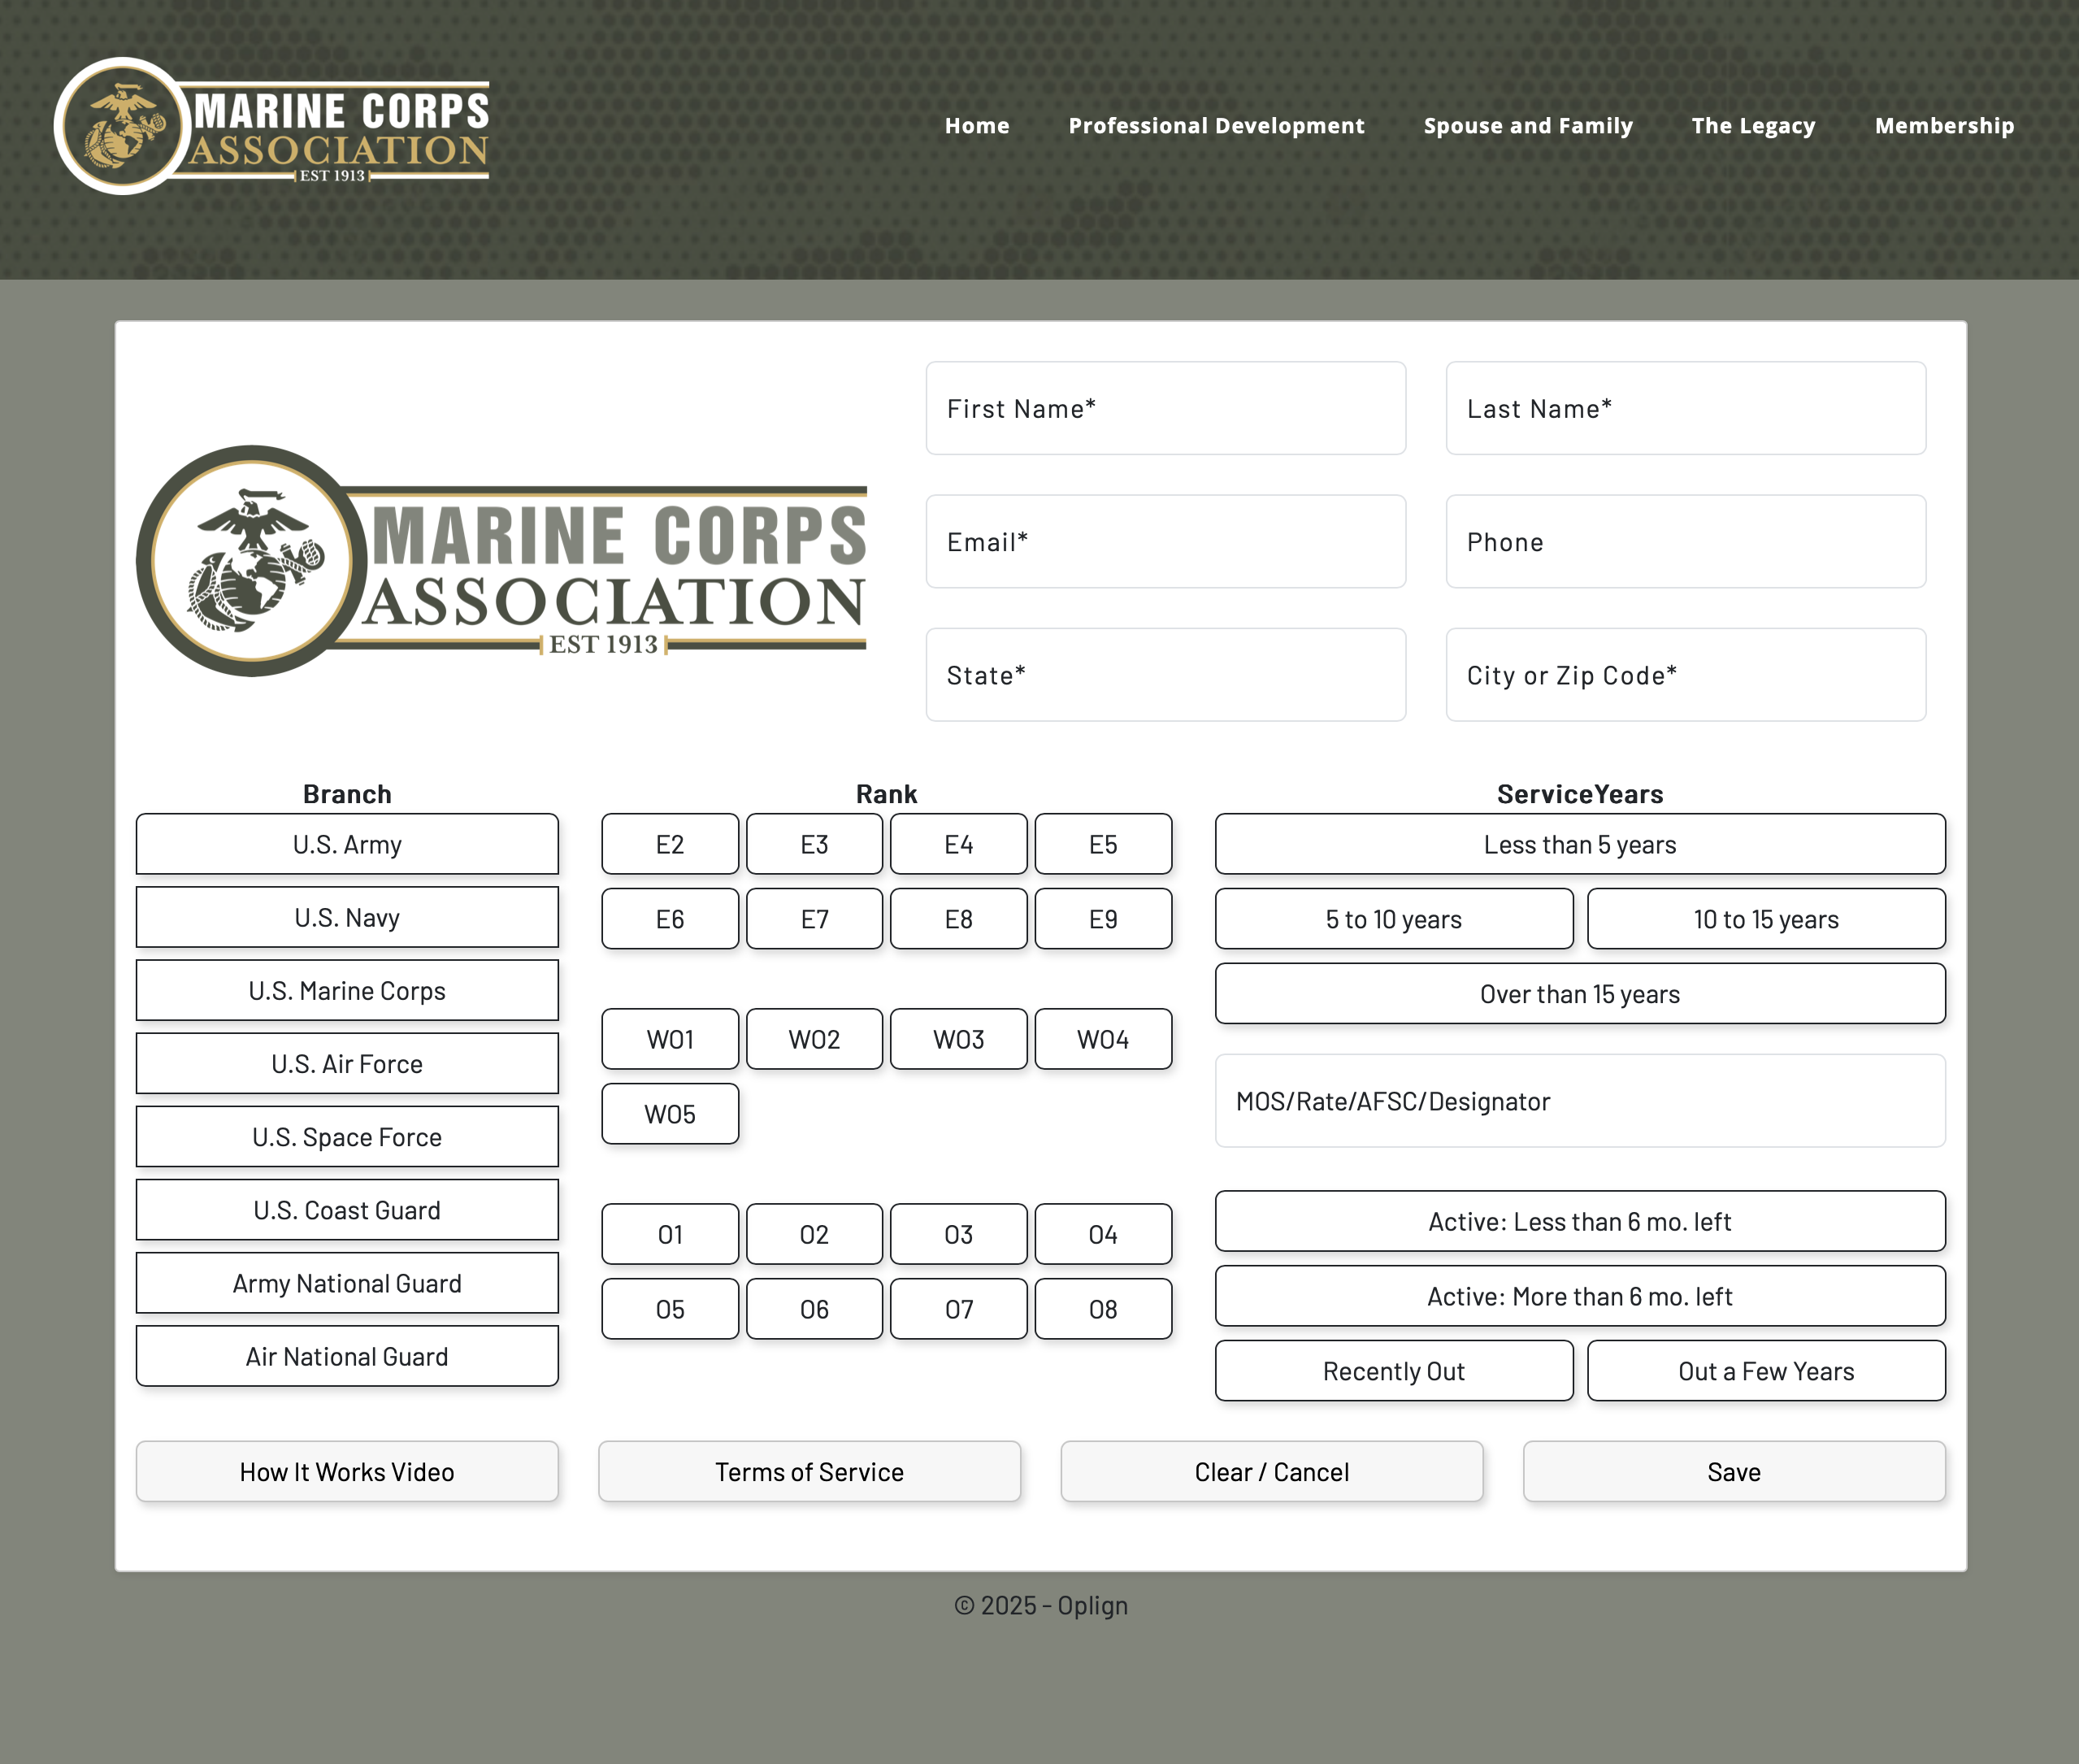Select officer rank O8
Image resolution: width=2079 pixels, height=1764 pixels.
pyautogui.click(x=1103, y=1309)
